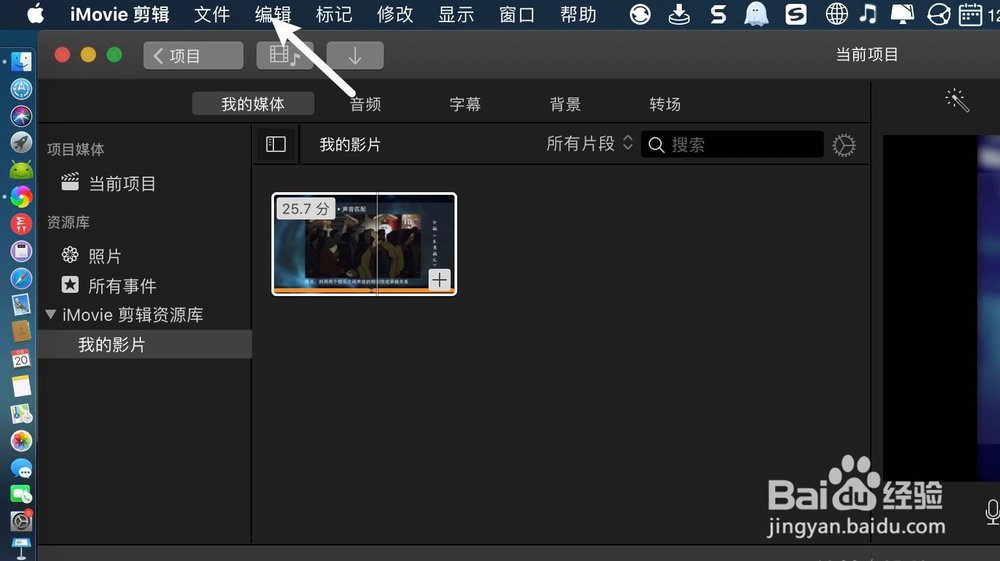Open Finder from the Dock

click(21, 61)
